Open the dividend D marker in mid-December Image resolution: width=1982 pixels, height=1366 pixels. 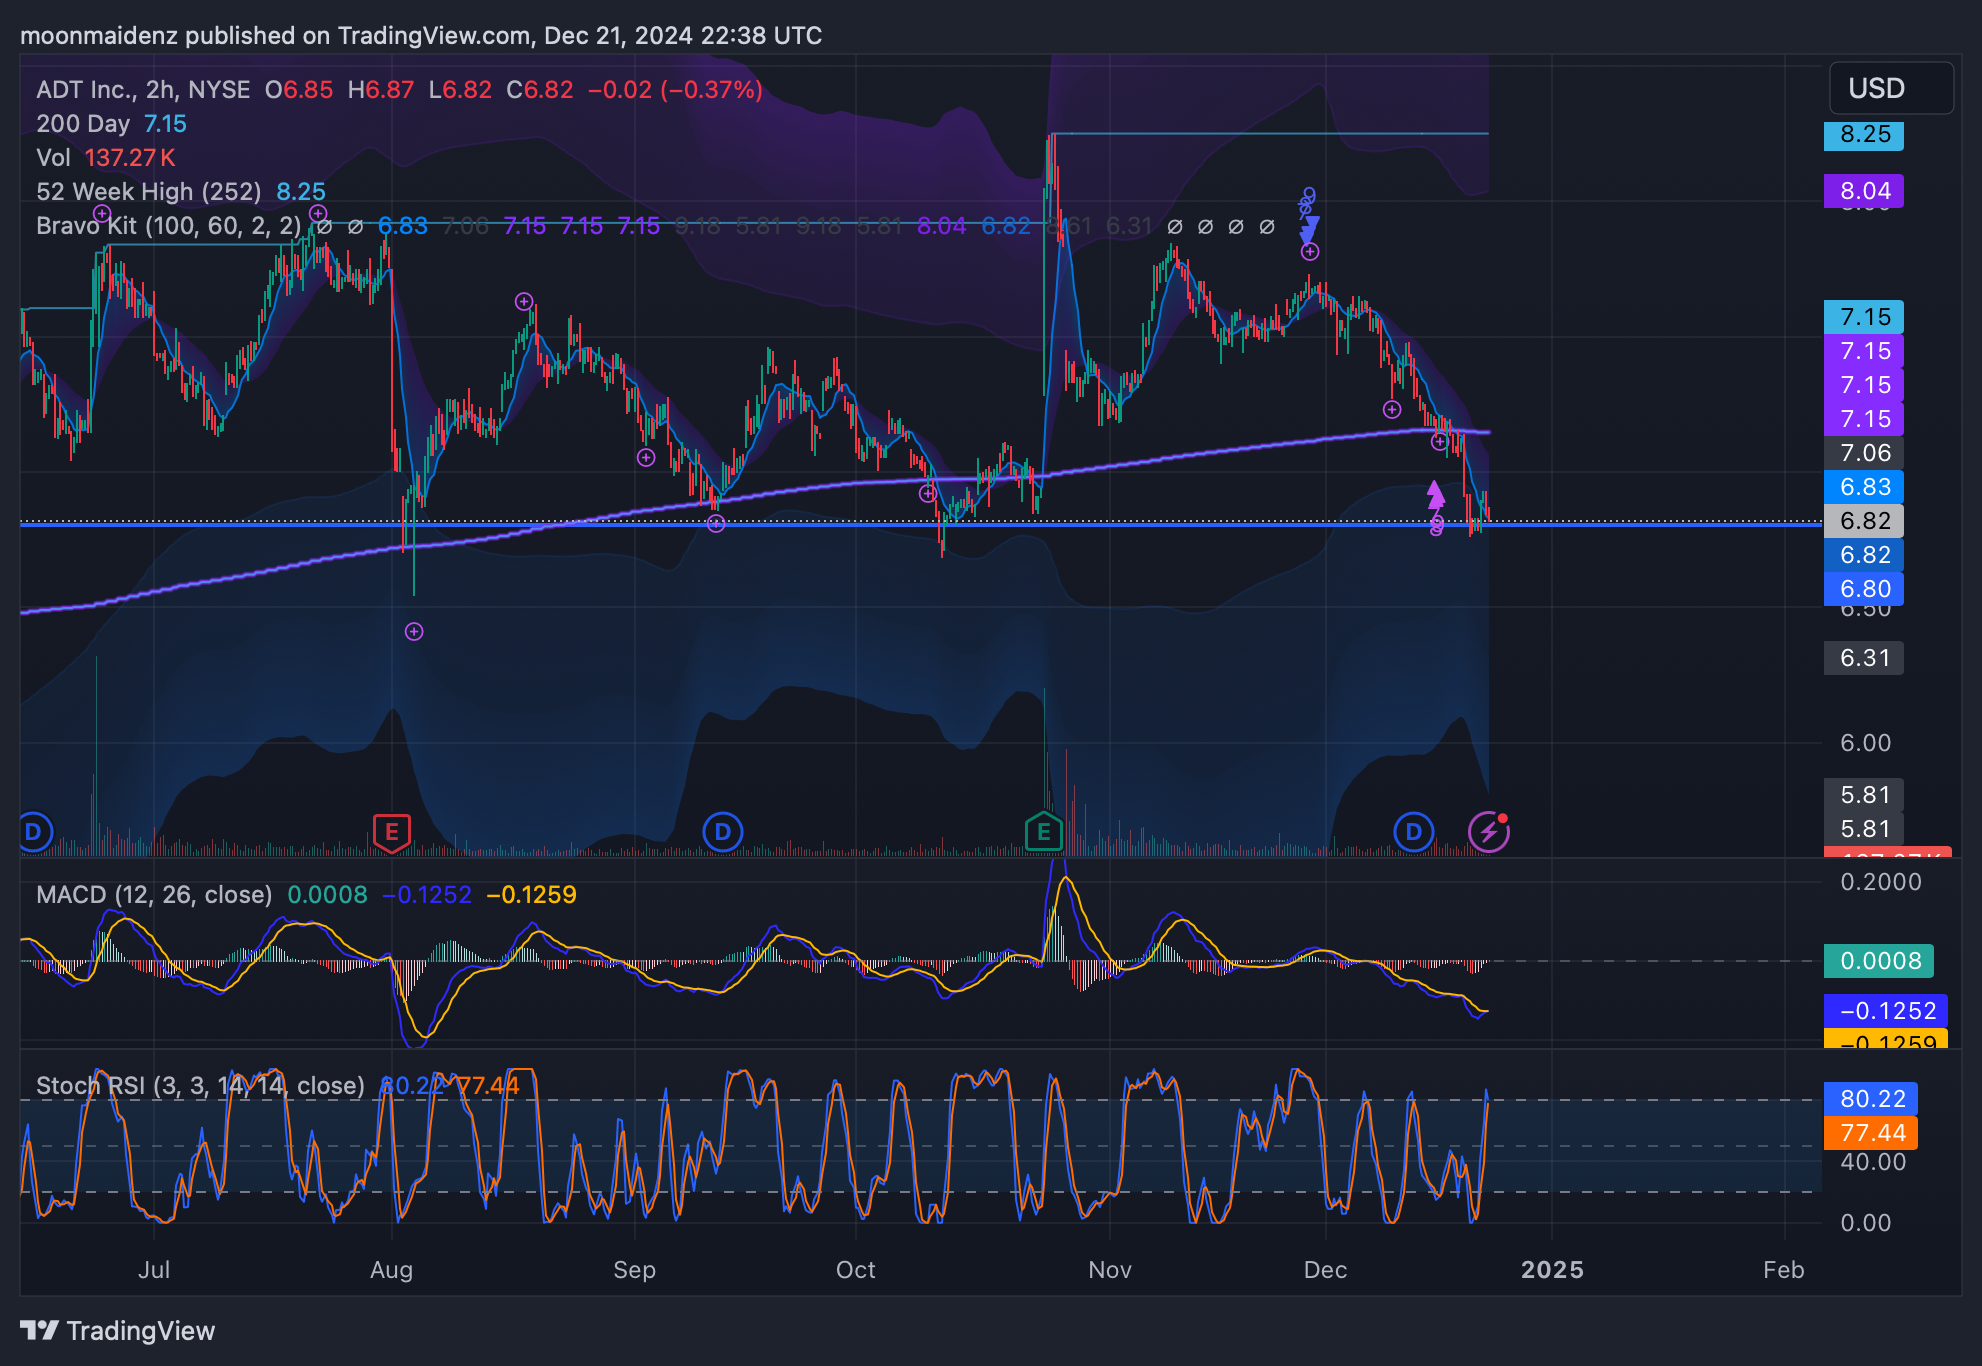pyautogui.click(x=1414, y=832)
